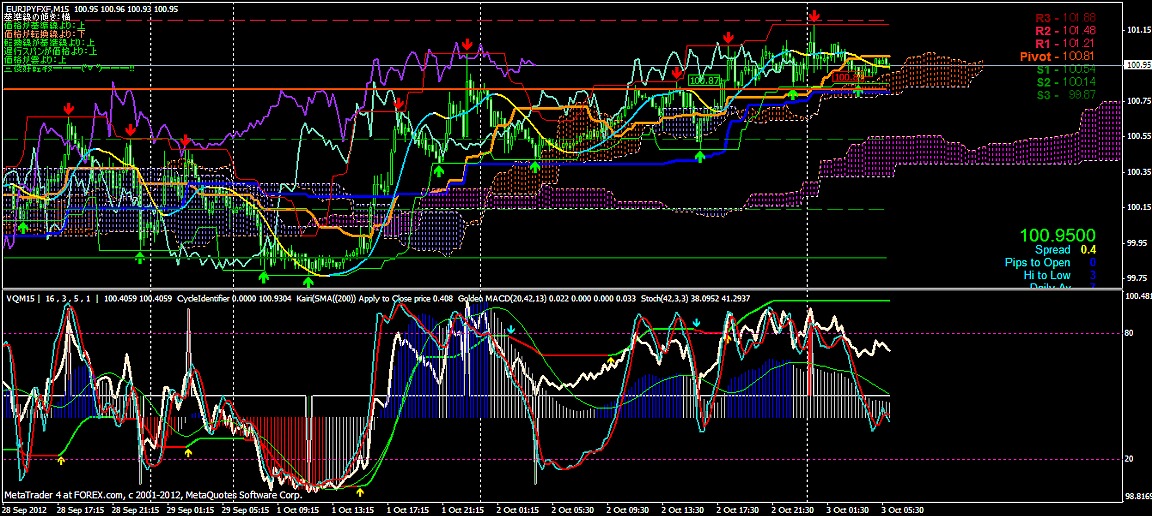Click the lowest yellow up arrow in the oscillator pane

pyautogui.click(x=361, y=491)
